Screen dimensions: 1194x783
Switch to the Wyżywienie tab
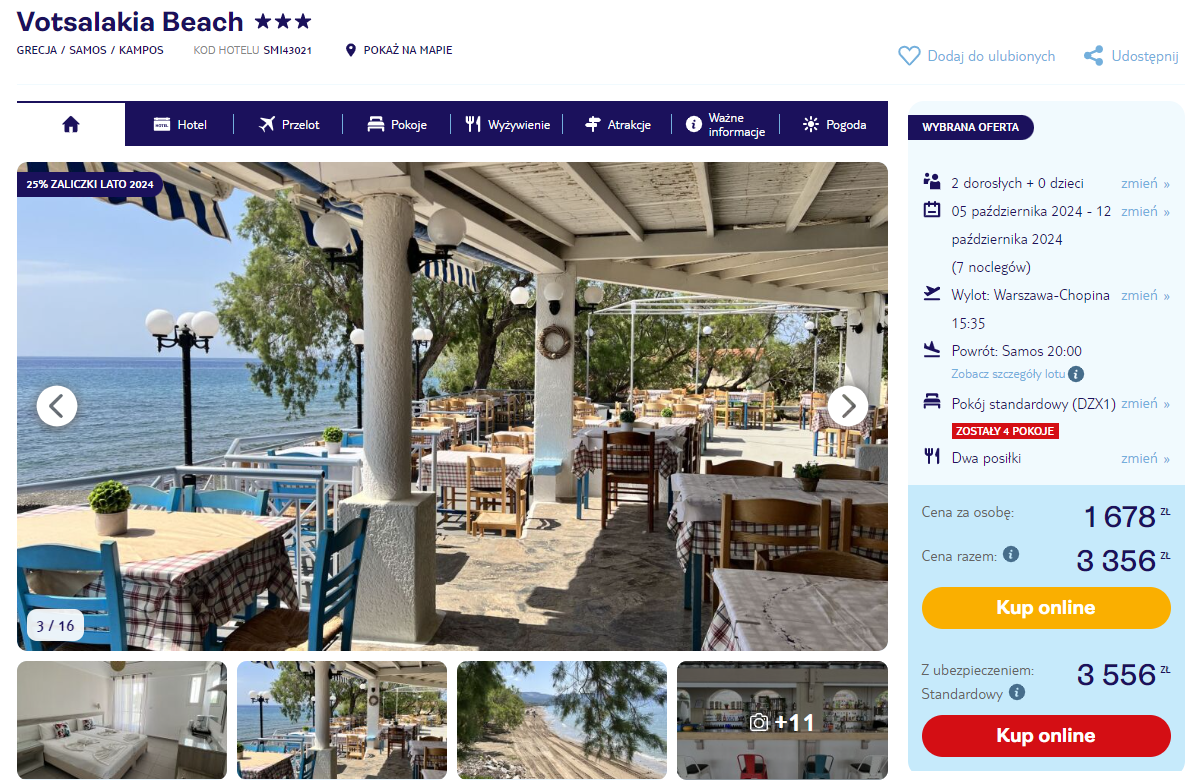507,124
